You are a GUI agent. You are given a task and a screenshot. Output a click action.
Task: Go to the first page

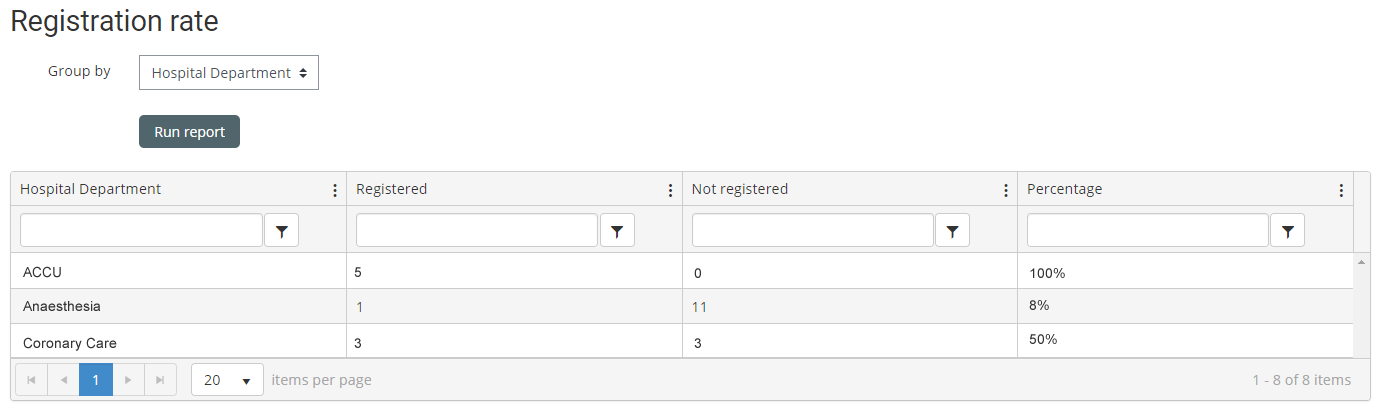tap(31, 380)
